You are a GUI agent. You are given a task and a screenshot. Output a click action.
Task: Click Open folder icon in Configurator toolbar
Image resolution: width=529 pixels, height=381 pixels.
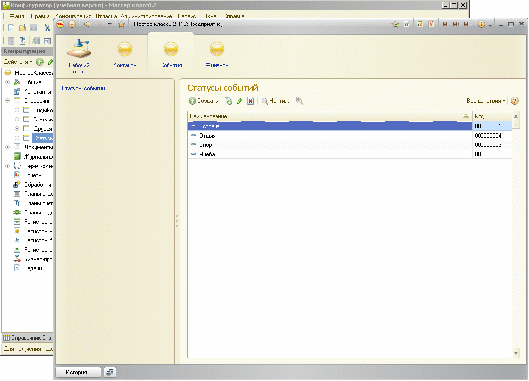[22, 28]
